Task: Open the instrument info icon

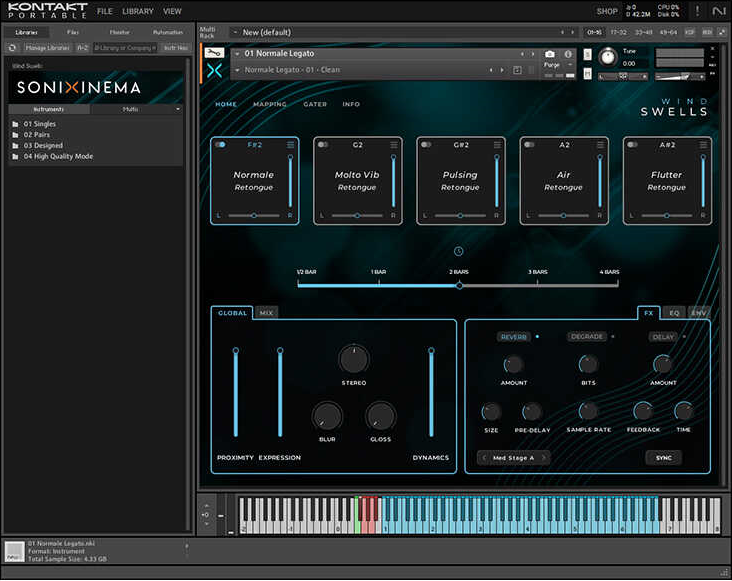Action: click(x=568, y=54)
